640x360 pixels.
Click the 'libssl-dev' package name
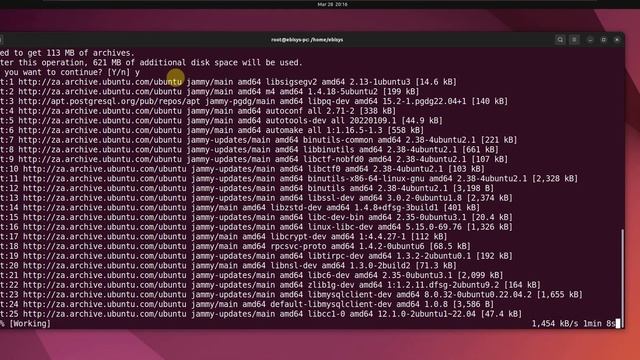pyautogui.click(x=331, y=198)
